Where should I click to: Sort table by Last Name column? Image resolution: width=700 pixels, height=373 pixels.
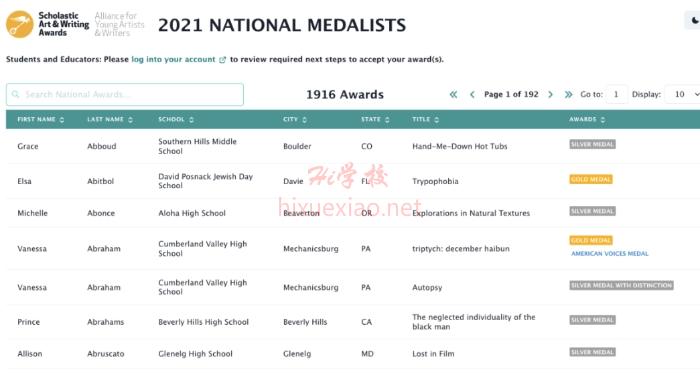[110, 120]
